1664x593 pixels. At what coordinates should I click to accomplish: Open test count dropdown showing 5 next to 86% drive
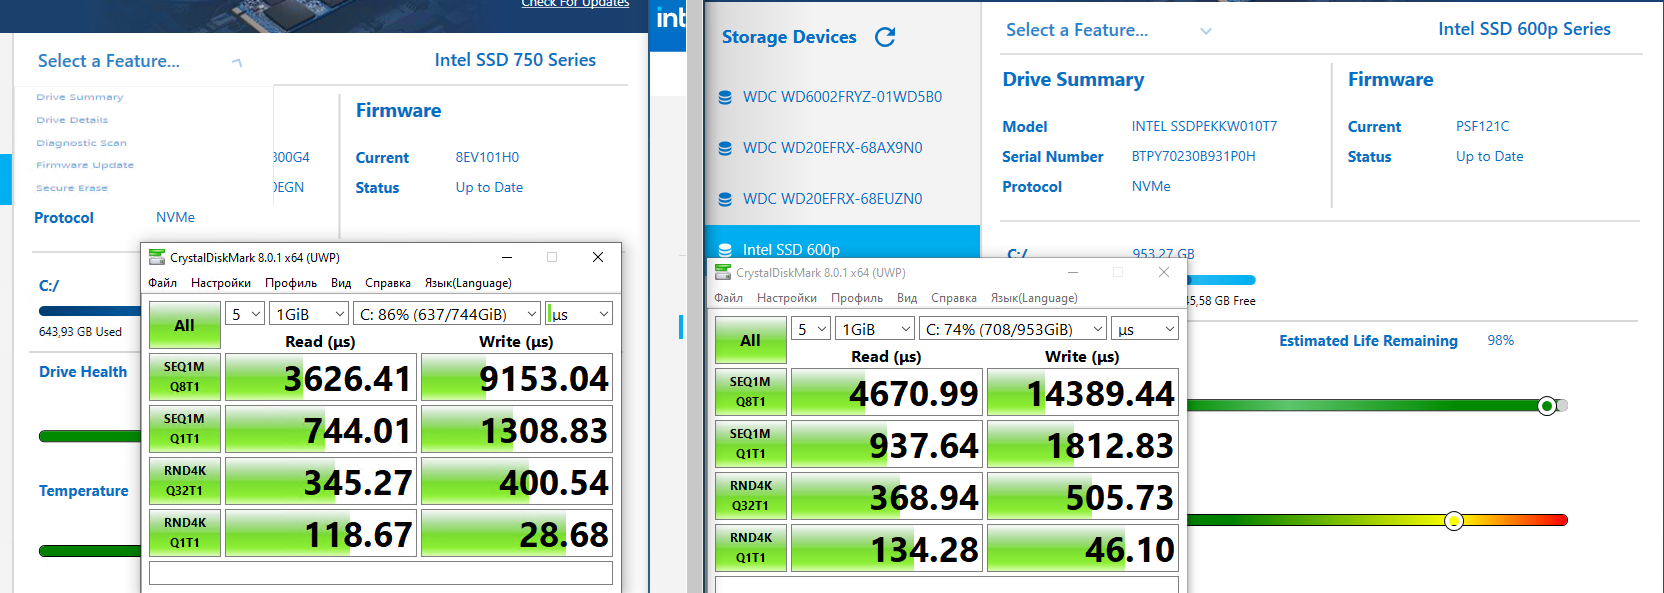click(245, 314)
